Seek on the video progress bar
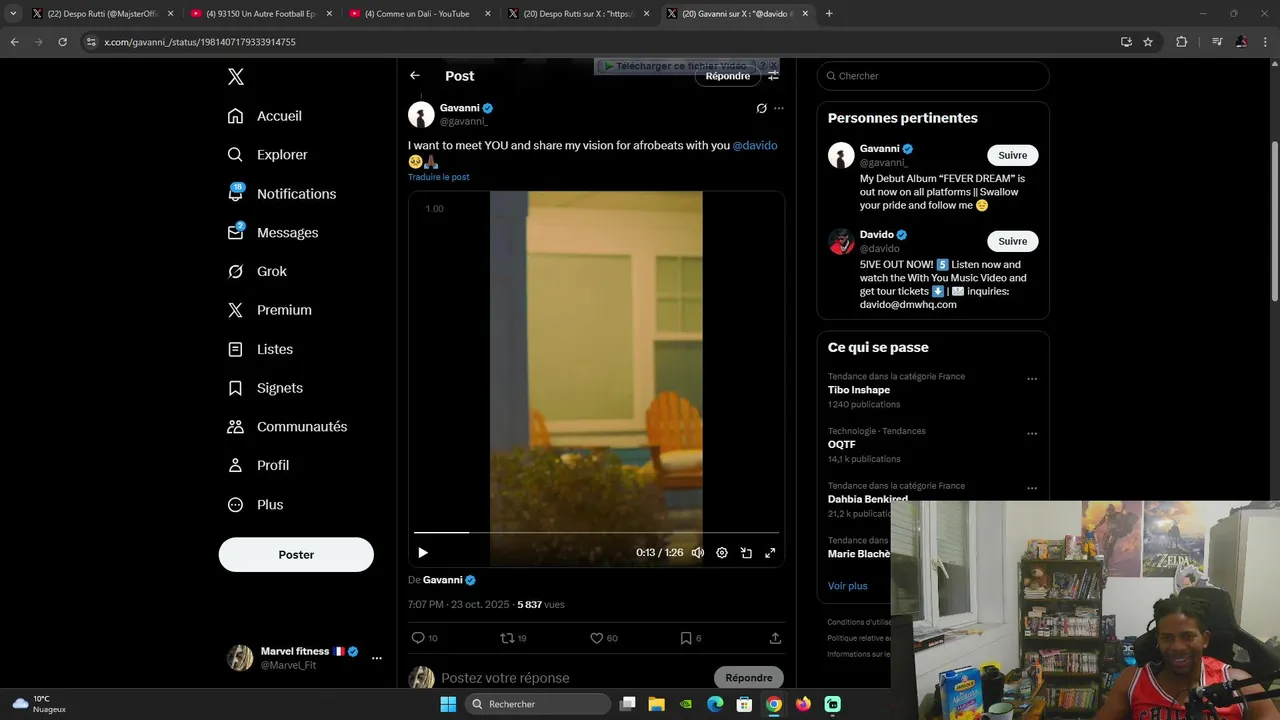This screenshot has height=720, width=1280. point(596,533)
